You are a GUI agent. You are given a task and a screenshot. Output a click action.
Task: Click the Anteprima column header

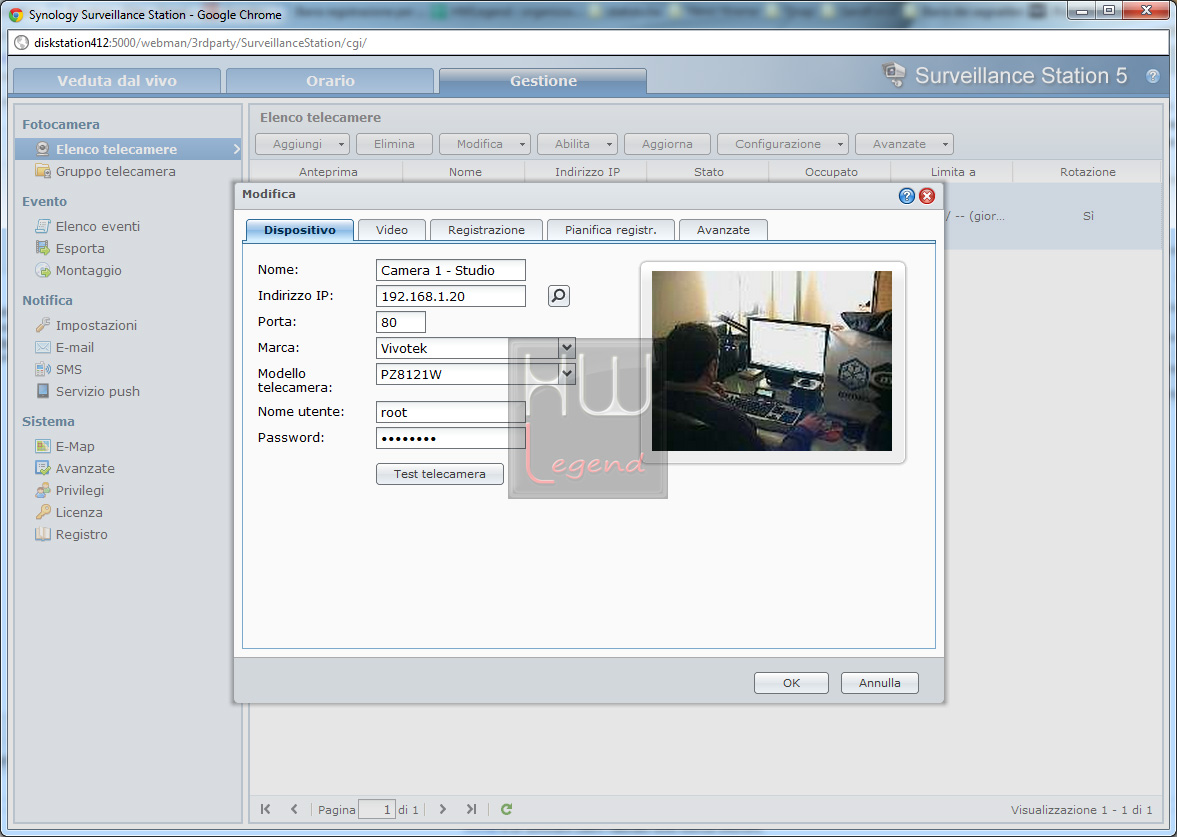[x=327, y=172]
